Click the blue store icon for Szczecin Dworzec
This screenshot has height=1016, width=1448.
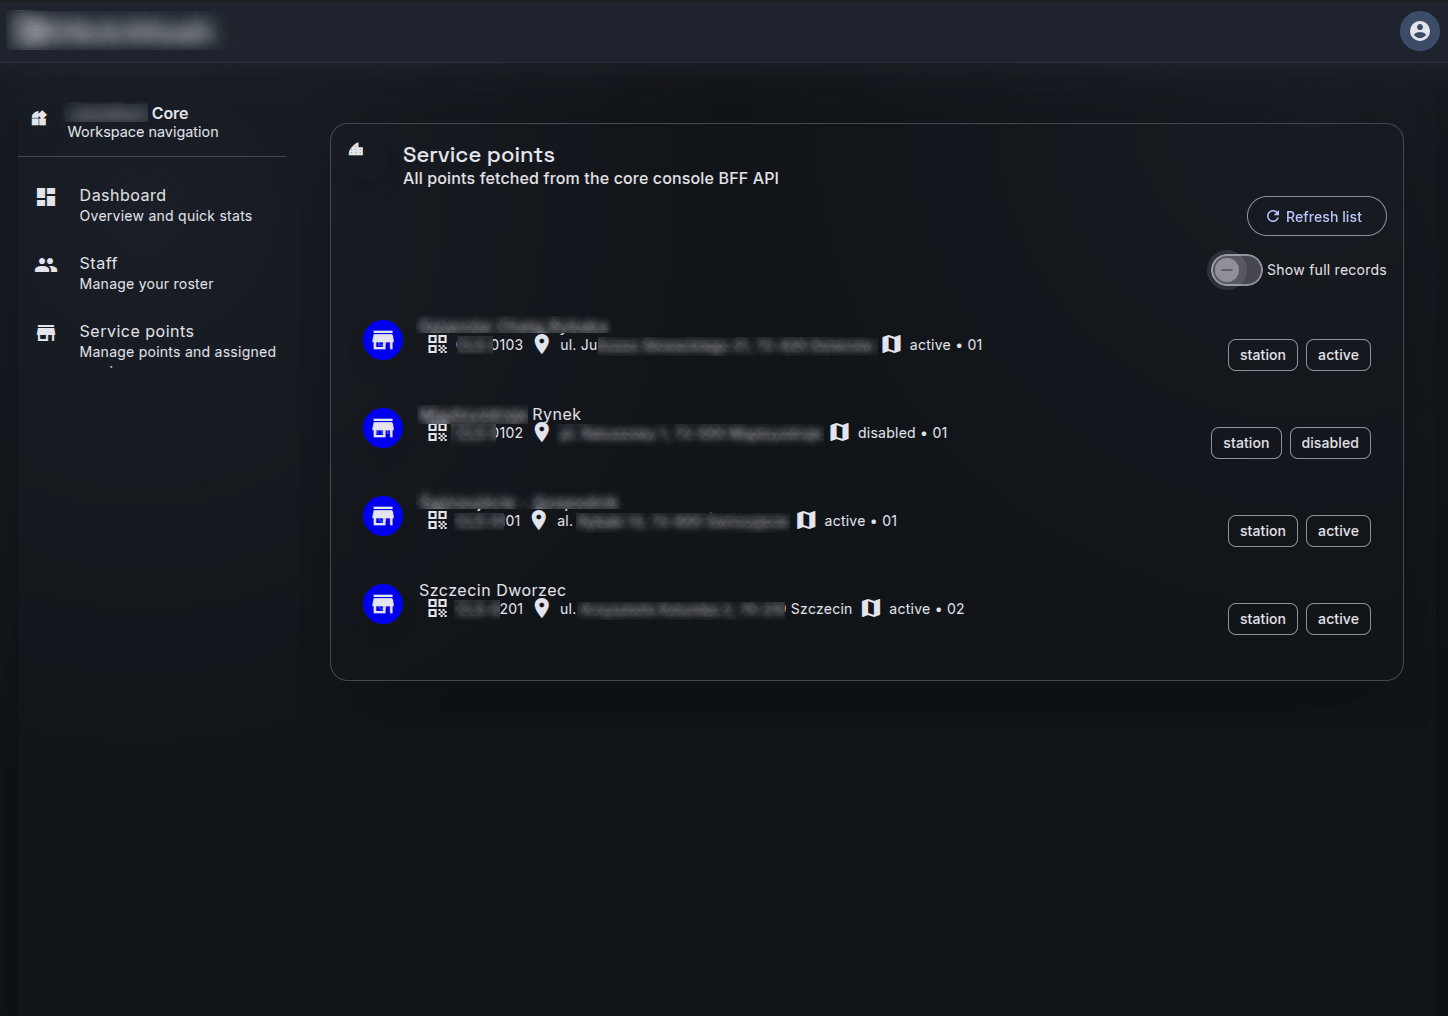[x=383, y=604]
